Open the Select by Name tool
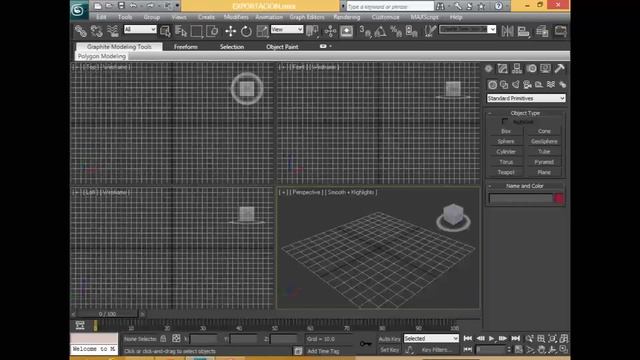Screen dimensions: 640x360 tap(181, 31)
